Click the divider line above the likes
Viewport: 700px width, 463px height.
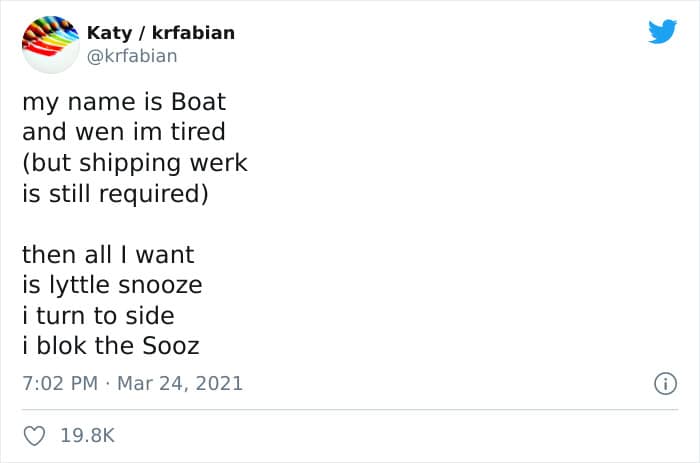350,409
